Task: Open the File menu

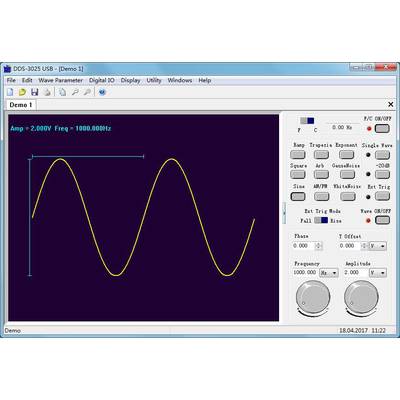Action: [x=11, y=80]
